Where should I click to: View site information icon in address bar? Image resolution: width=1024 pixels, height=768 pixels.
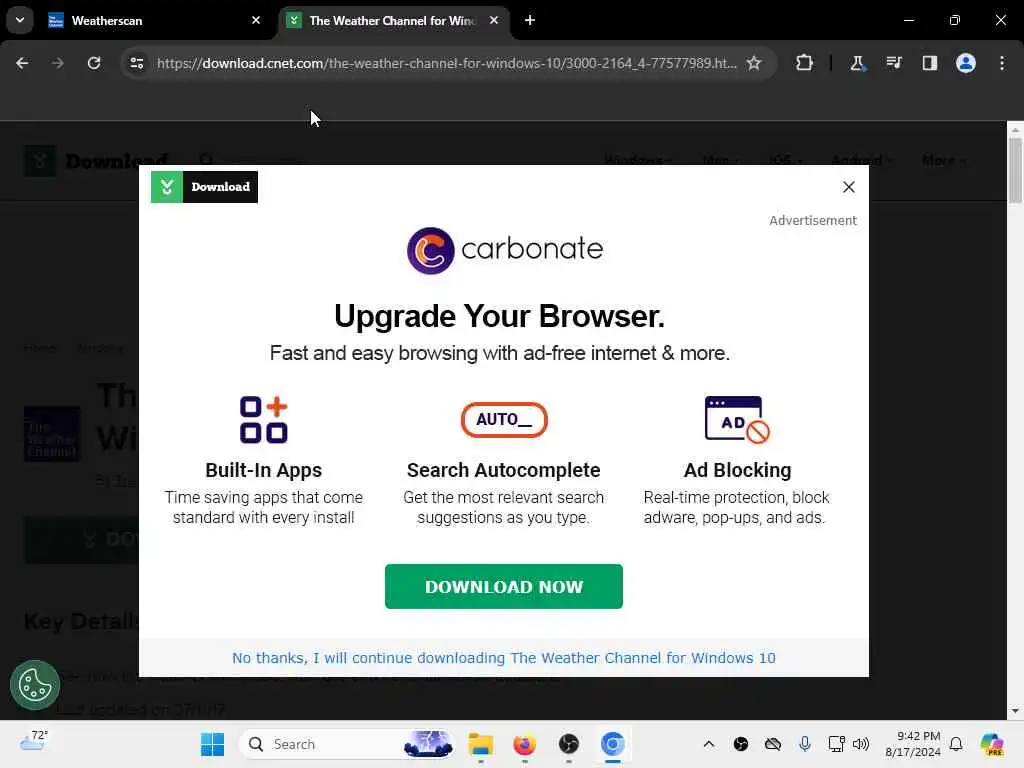point(137,63)
